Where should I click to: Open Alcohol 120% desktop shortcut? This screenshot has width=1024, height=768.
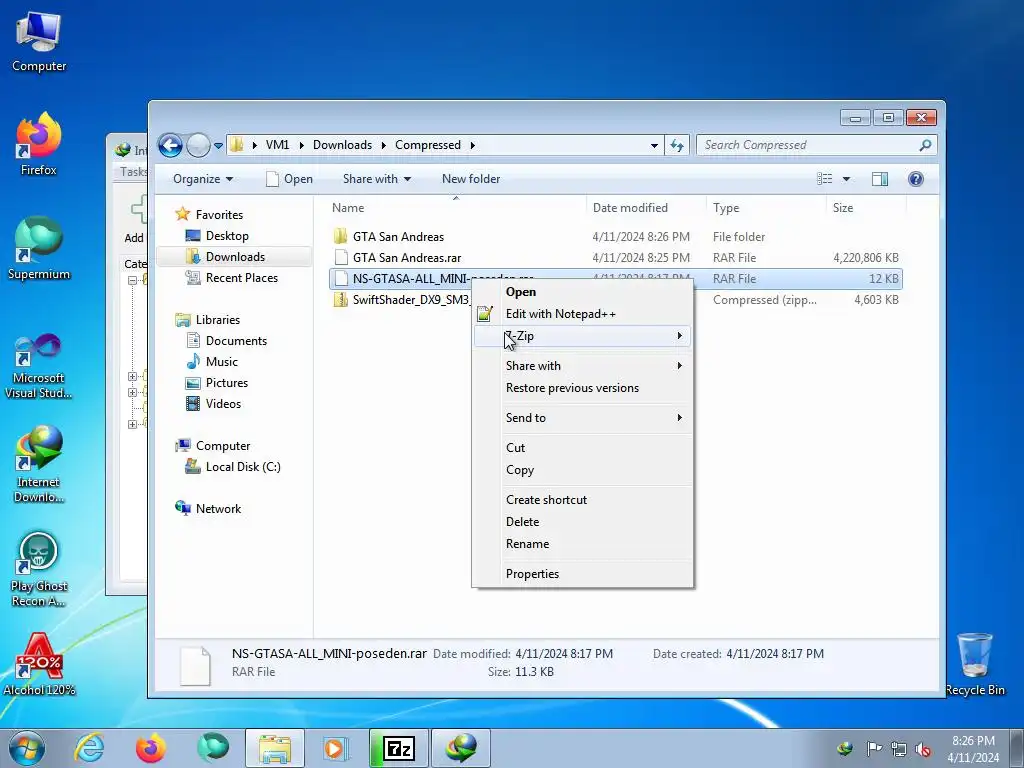pyautogui.click(x=39, y=664)
